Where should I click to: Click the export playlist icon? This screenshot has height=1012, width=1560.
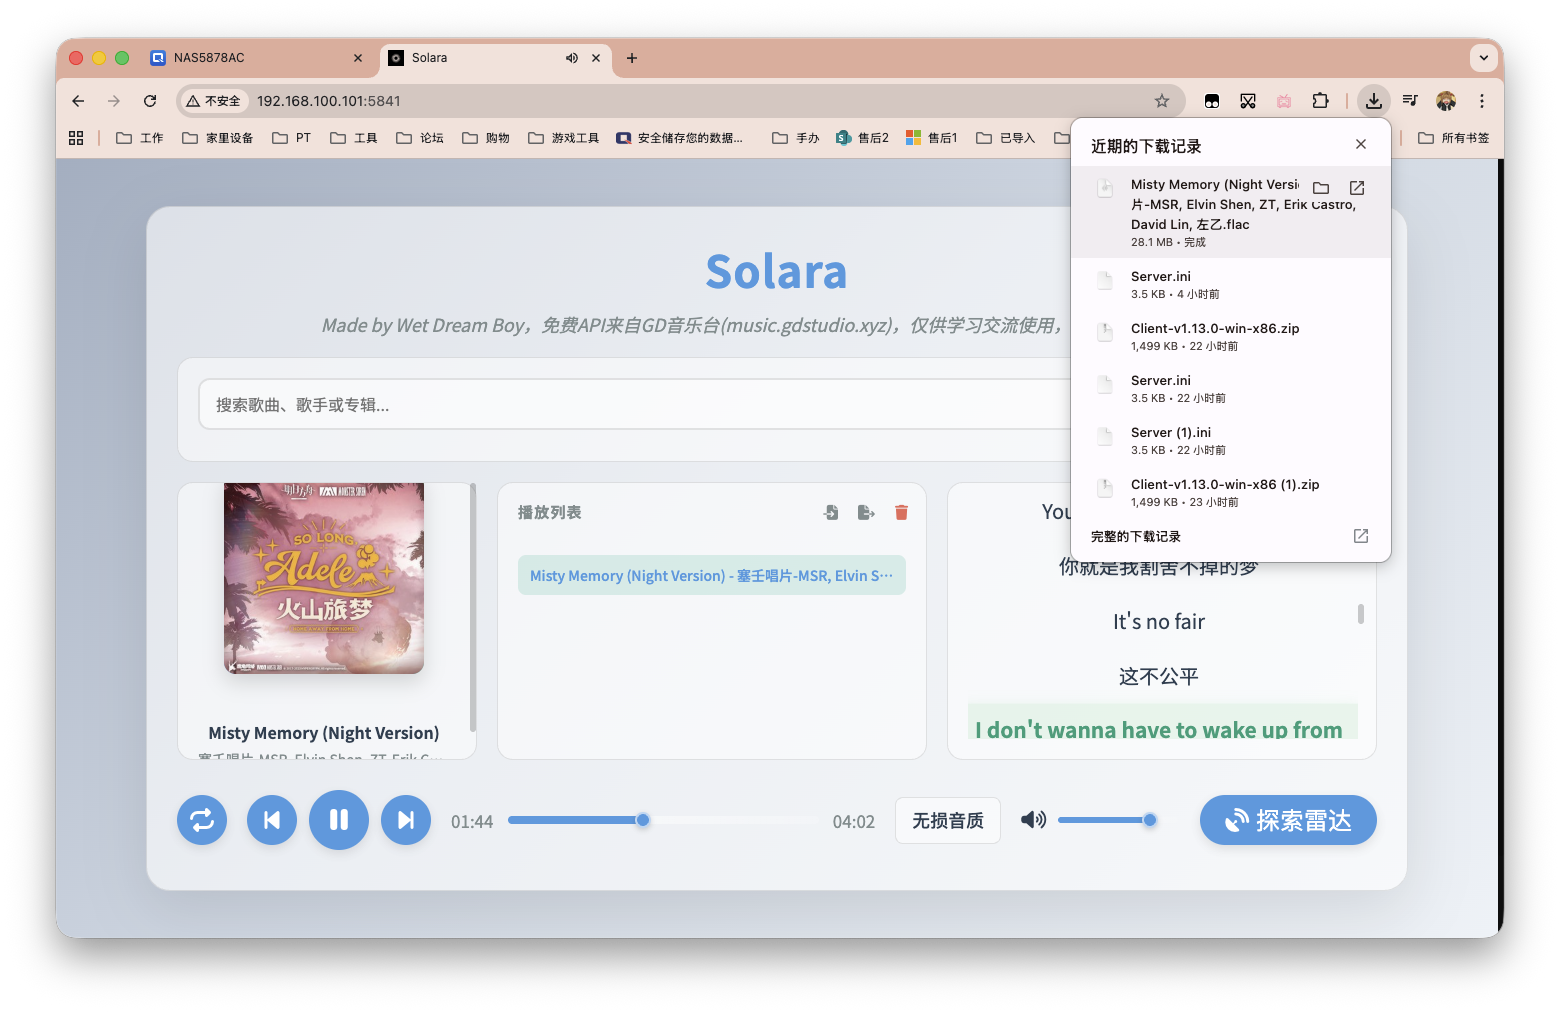click(x=866, y=512)
